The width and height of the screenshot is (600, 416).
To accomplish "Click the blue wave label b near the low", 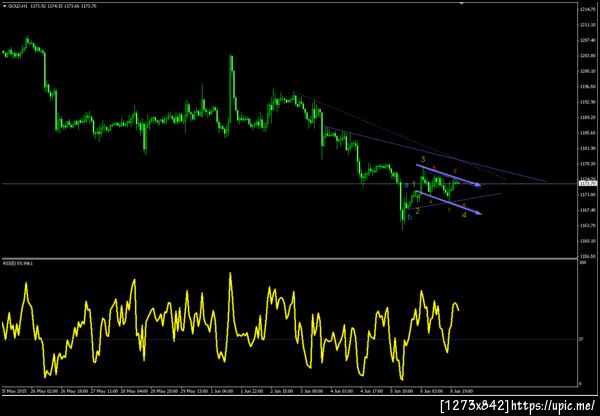I will click(409, 218).
